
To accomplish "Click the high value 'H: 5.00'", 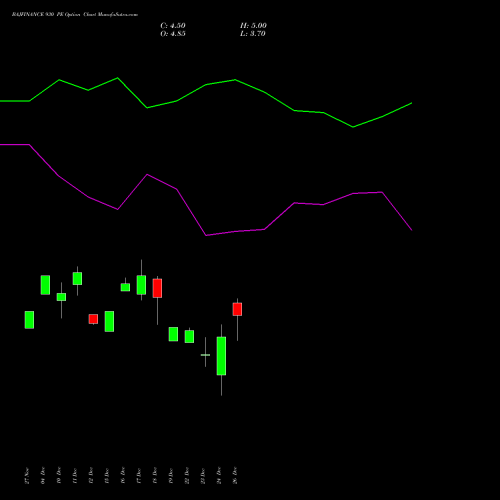I will (x=253, y=26).
